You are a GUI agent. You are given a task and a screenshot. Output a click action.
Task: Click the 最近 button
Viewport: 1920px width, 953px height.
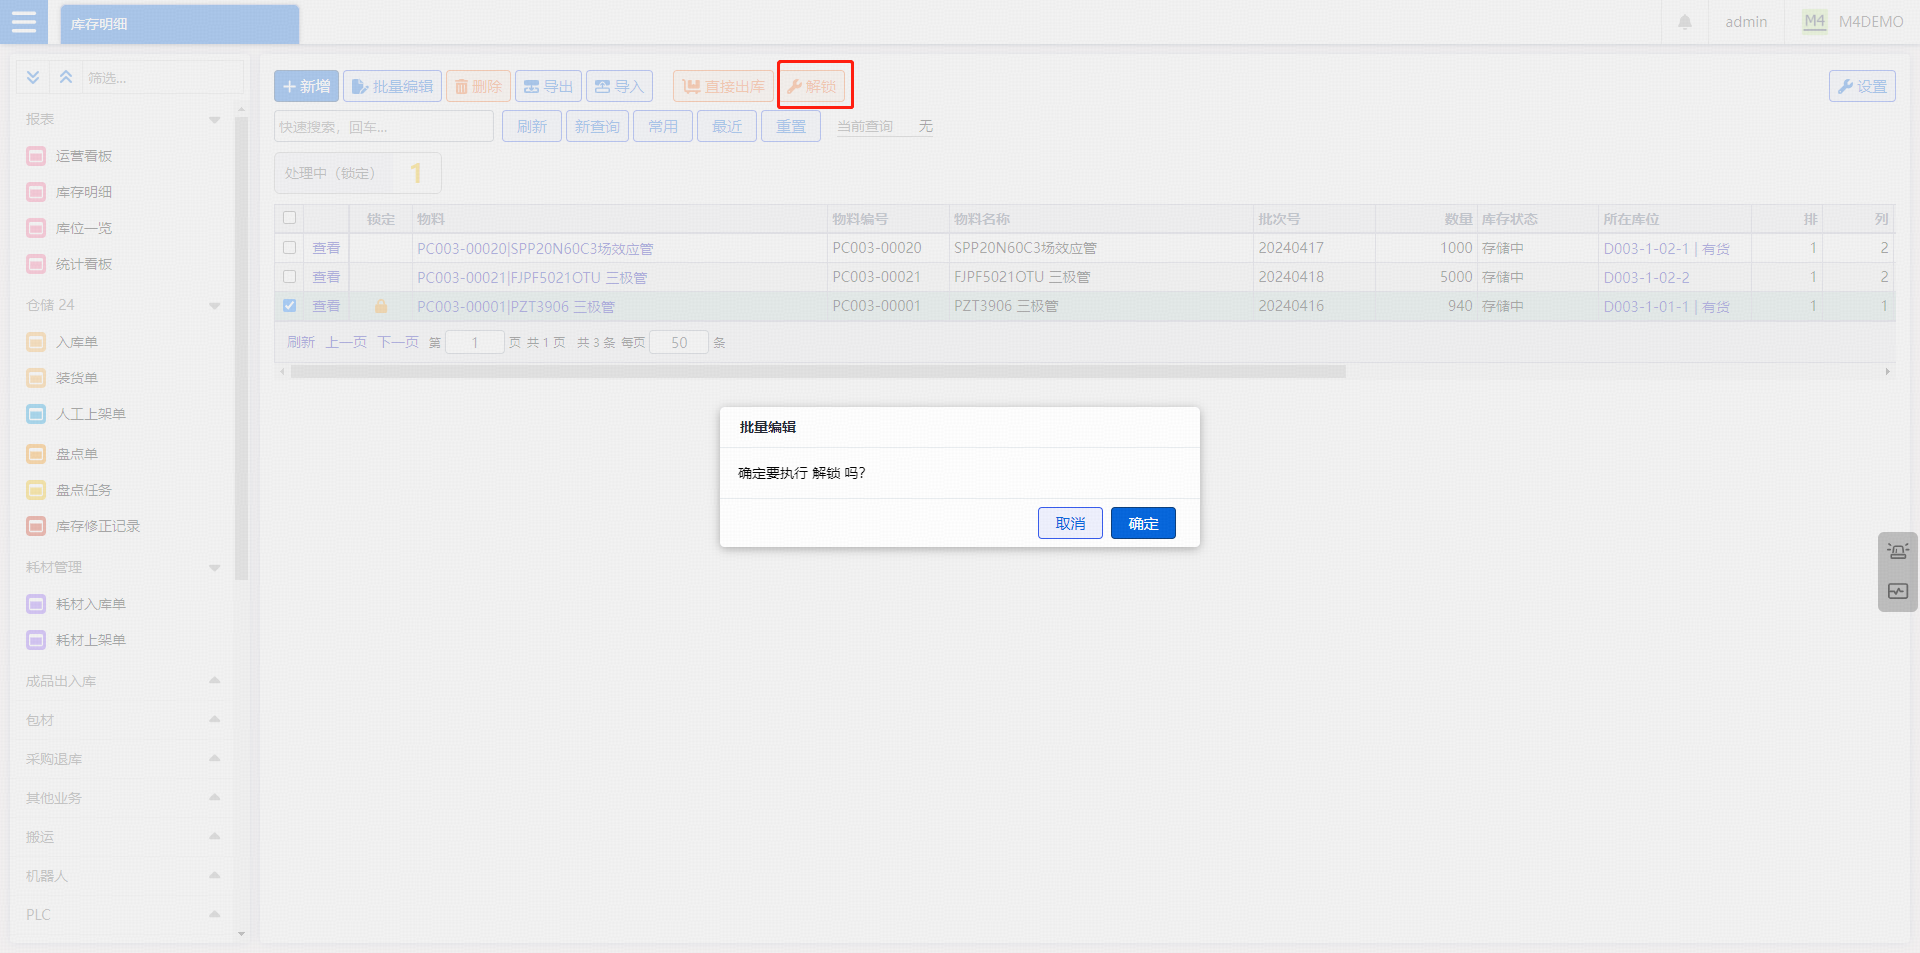[727, 126]
